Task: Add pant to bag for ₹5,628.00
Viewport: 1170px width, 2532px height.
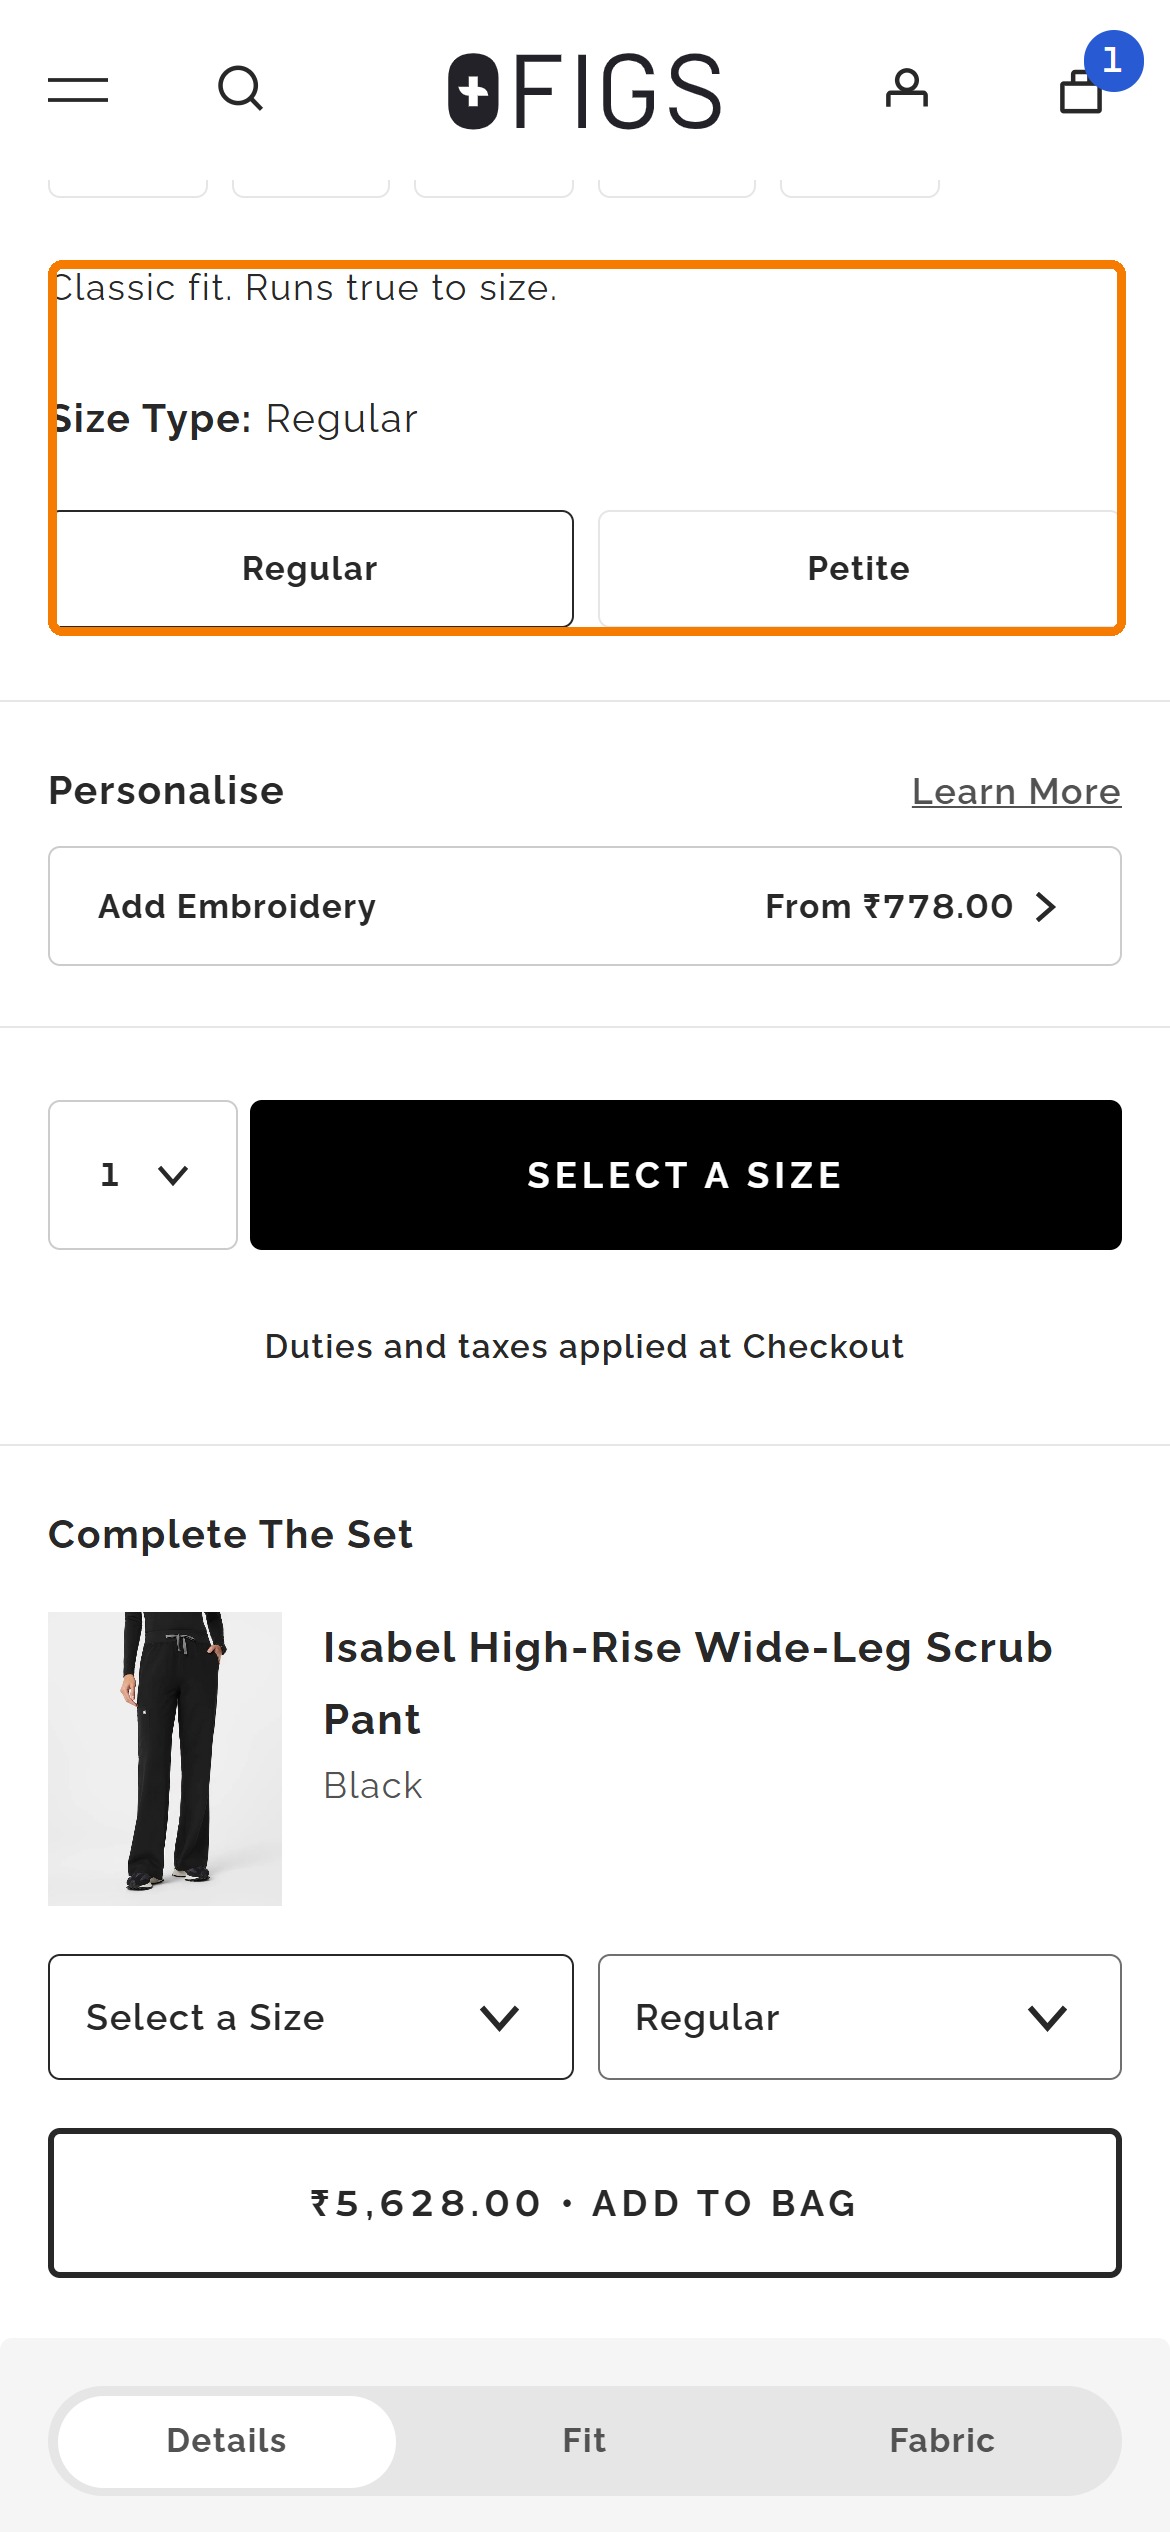Action: (x=585, y=2203)
